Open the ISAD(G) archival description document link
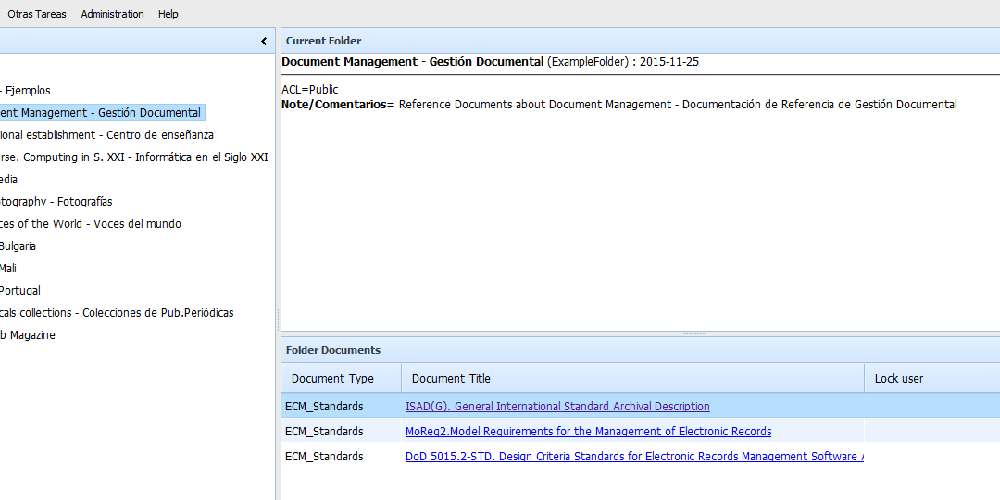Viewport: 1000px width, 500px height. (557, 406)
